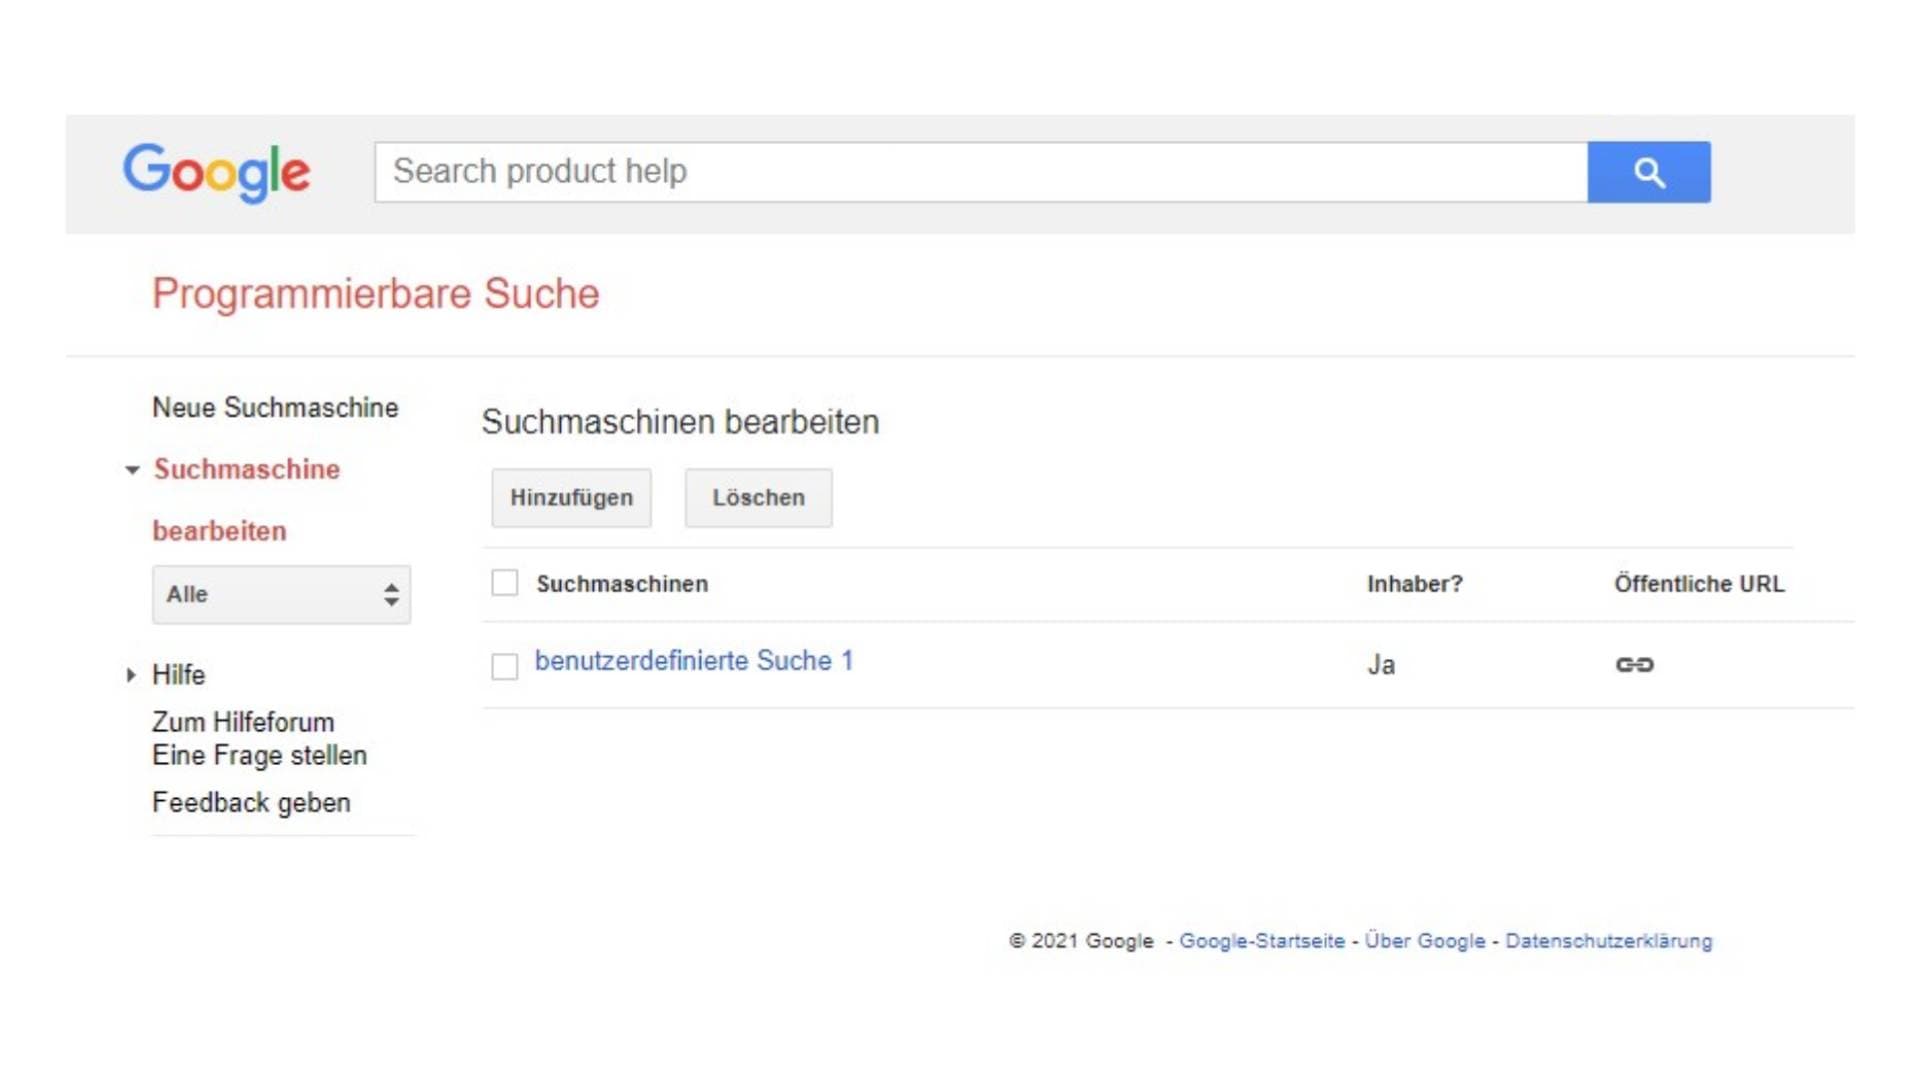Viewport: 1920px width, 1080px height.
Task: Check the benutzerdefinierte Suche 1 checkbox
Action: (x=505, y=666)
